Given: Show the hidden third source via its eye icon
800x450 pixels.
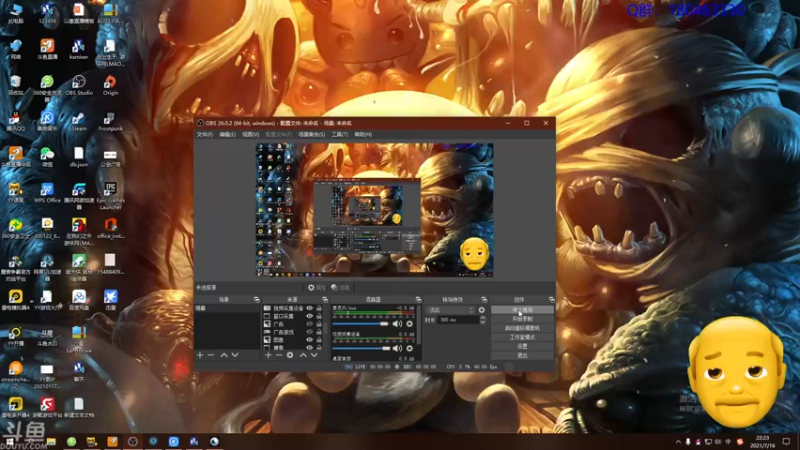Looking at the screenshot, I should click(x=309, y=324).
